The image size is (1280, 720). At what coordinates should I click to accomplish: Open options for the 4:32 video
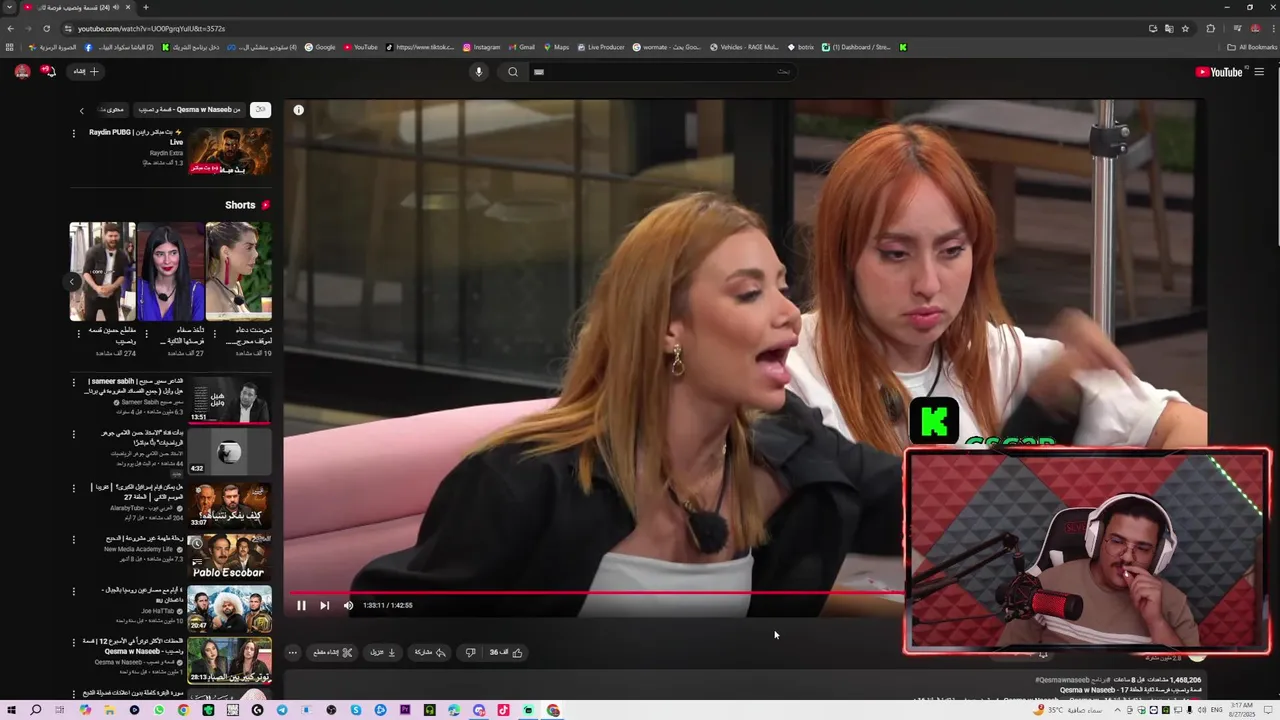73,434
